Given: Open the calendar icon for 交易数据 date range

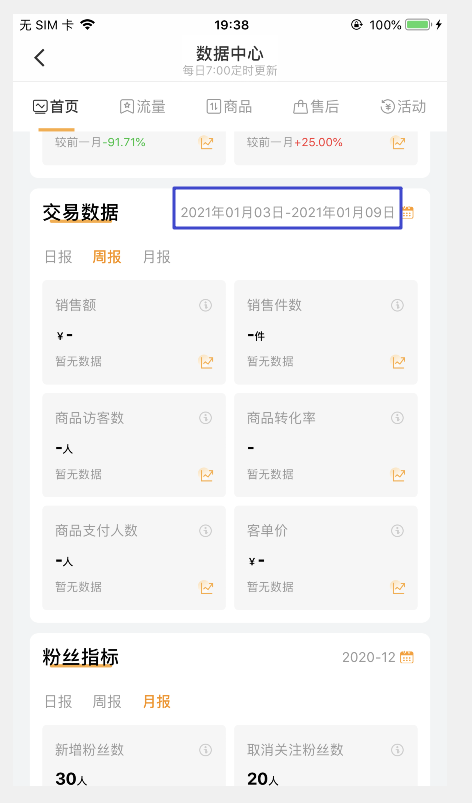Looking at the screenshot, I should click(408, 212).
